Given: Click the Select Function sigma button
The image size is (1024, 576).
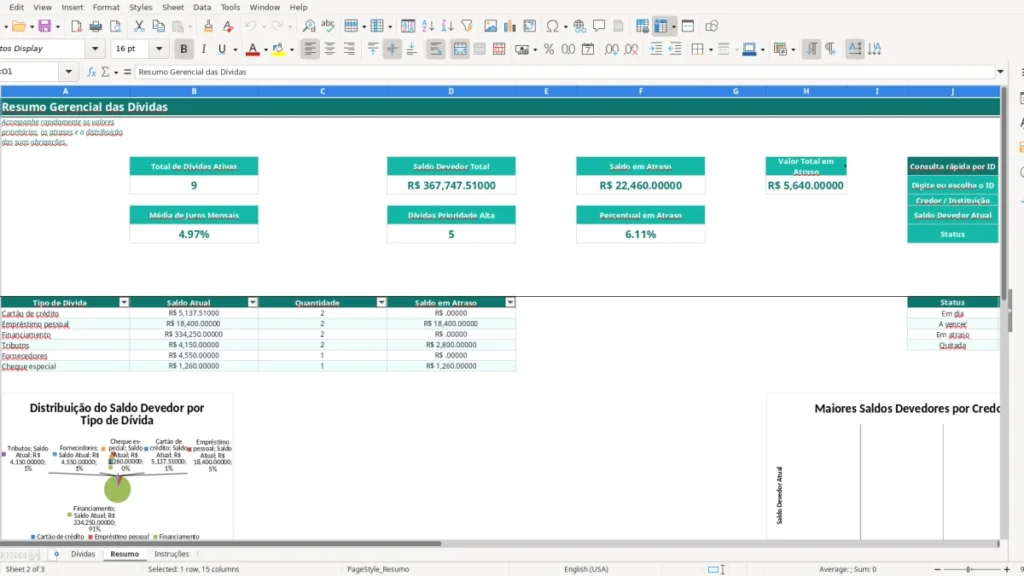Looking at the screenshot, I should 105,72.
